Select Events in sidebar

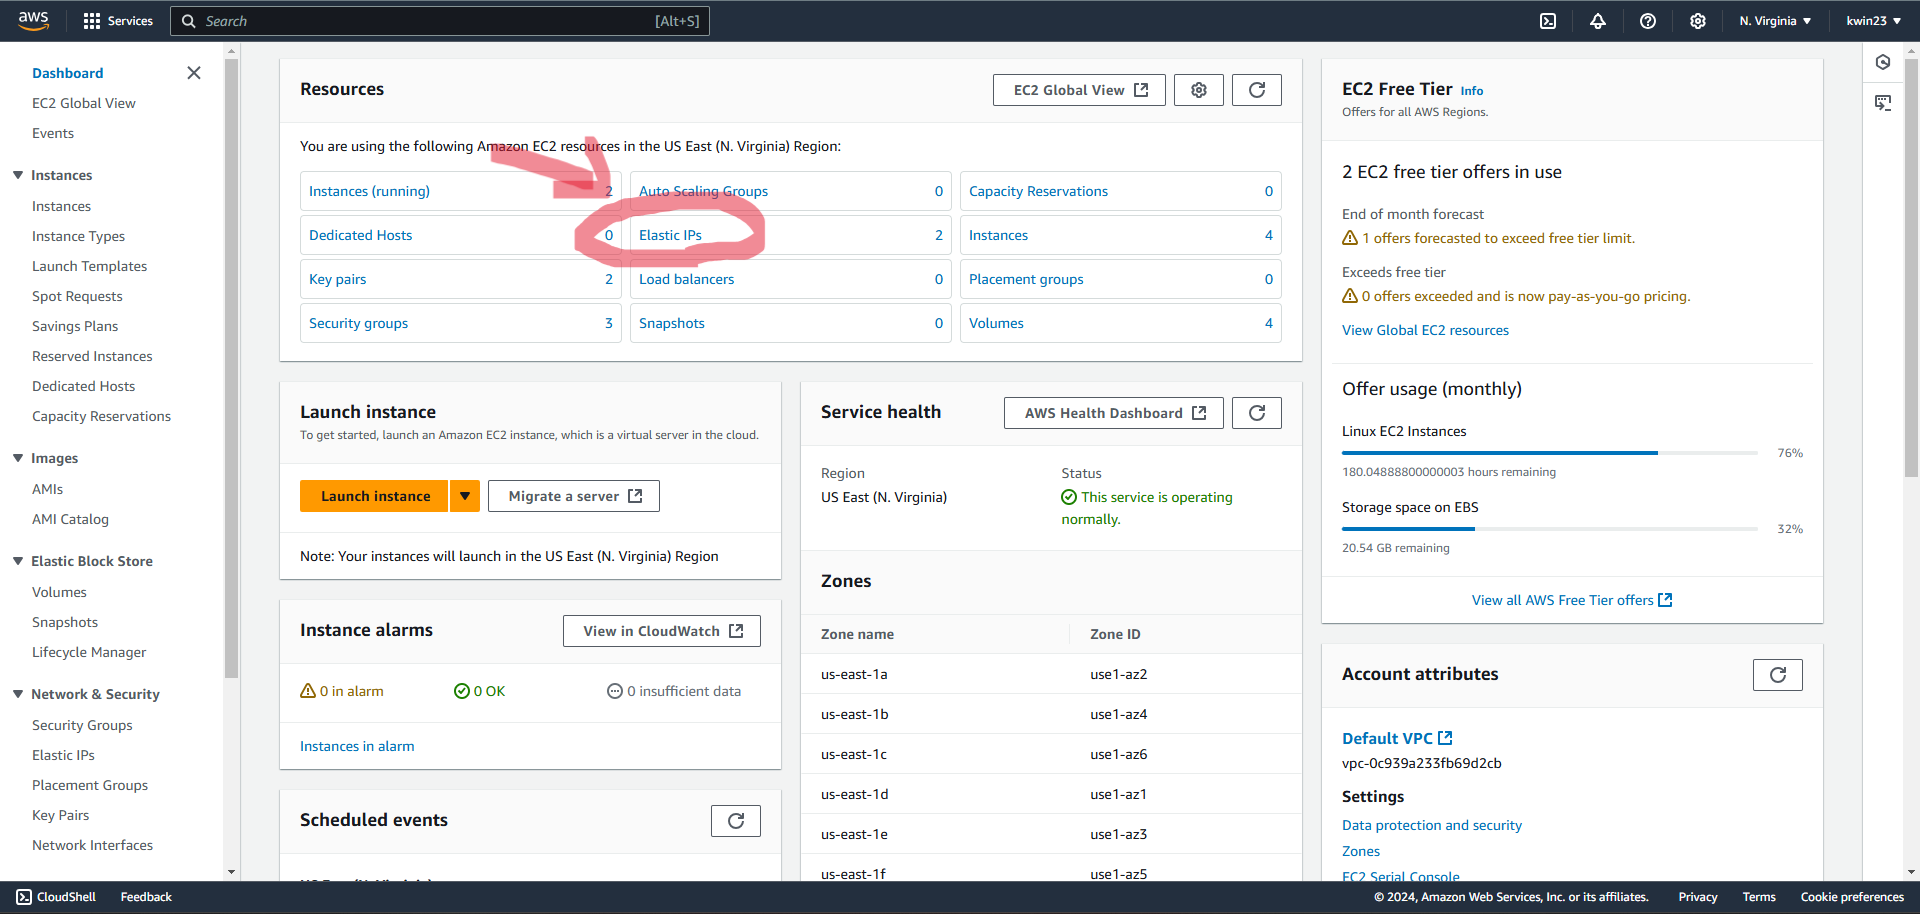point(53,133)
